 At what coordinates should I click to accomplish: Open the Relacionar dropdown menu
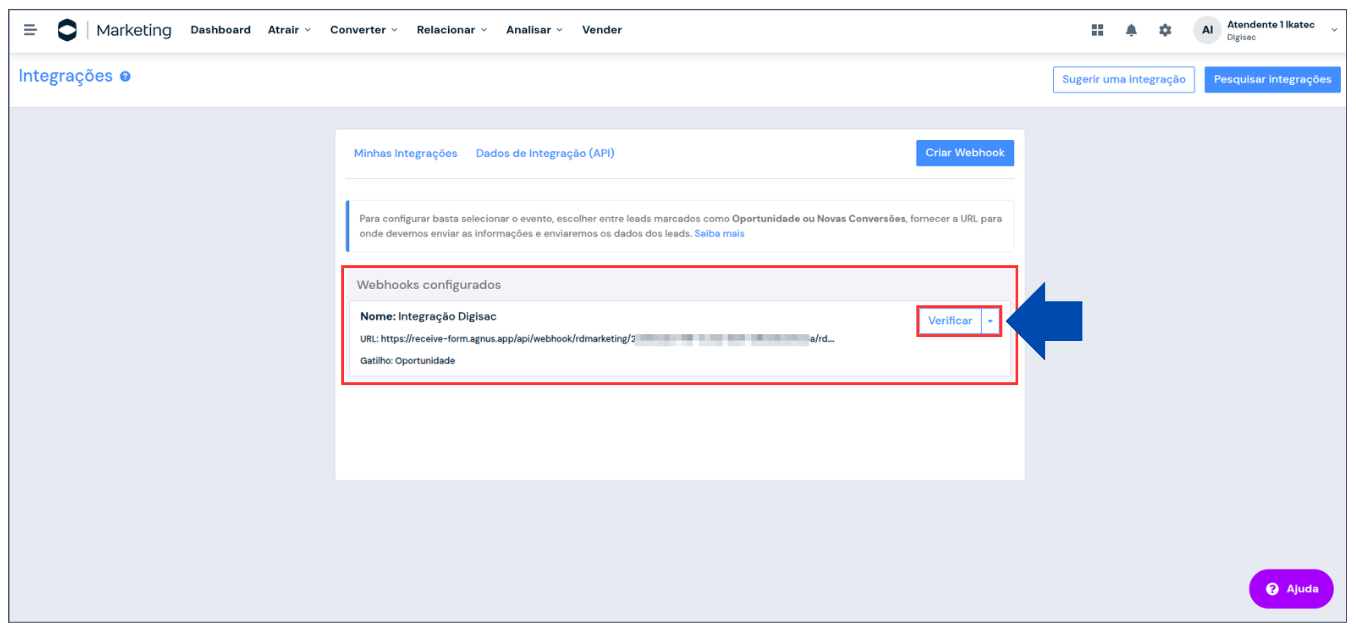click(x=451, y=30)
